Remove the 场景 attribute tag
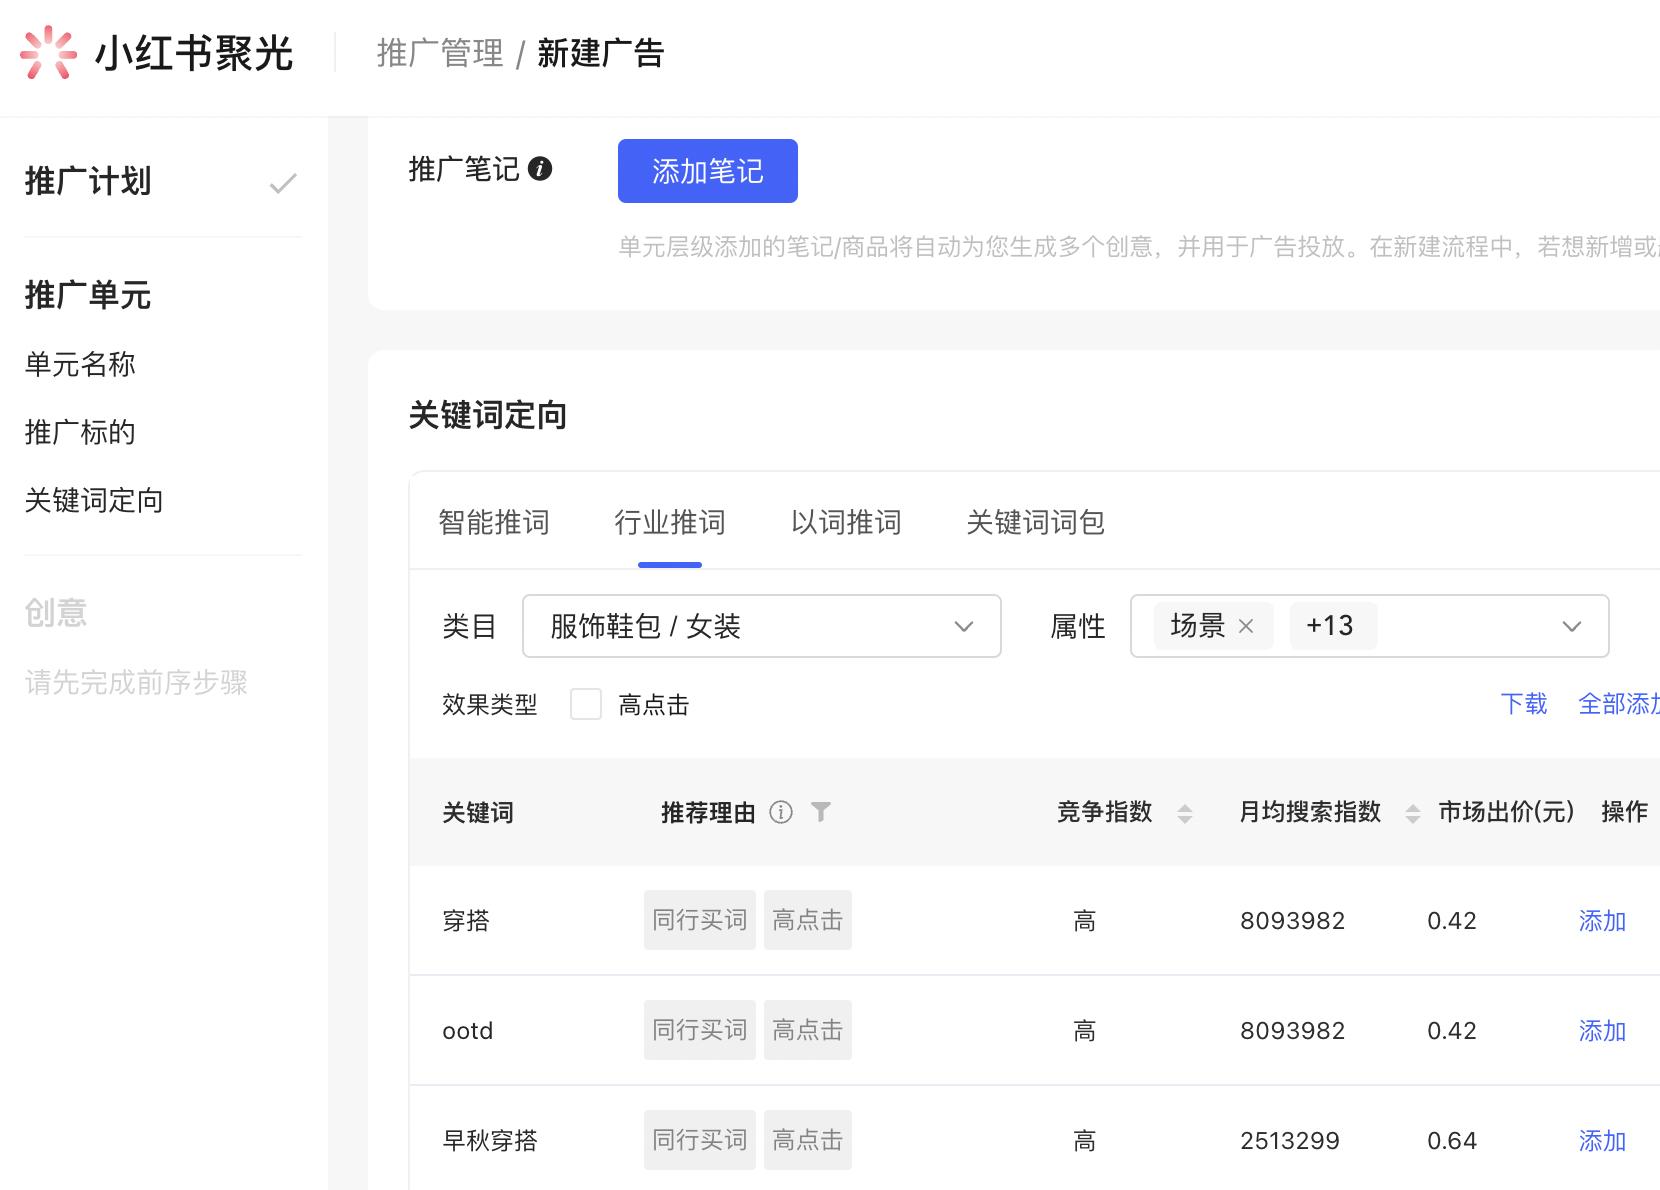The width and height of the screenshot is (1660, 1190). pos(1246,626)
